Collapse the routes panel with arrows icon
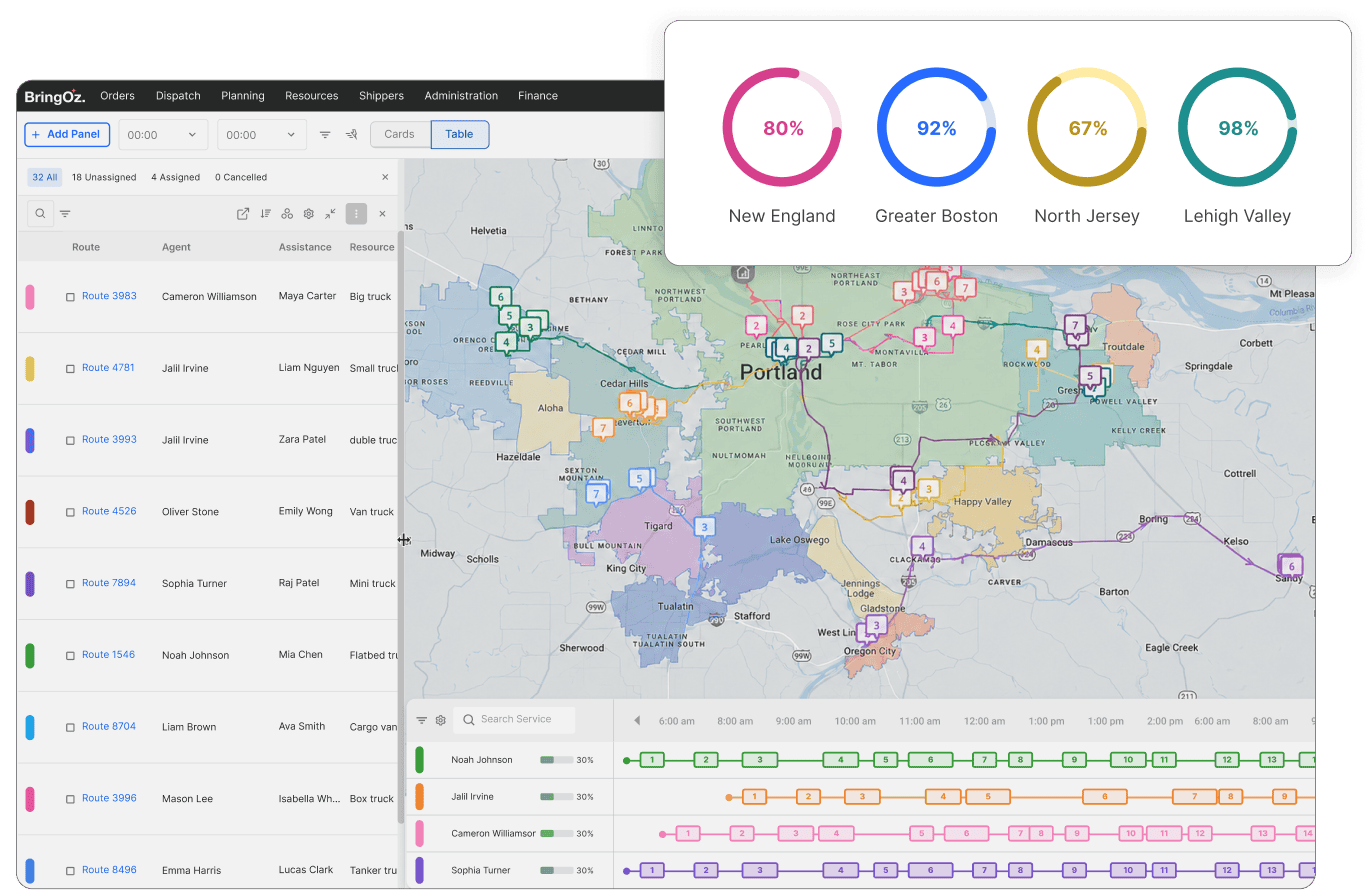This screenshot has height=890, width=1368. point(330,213)
